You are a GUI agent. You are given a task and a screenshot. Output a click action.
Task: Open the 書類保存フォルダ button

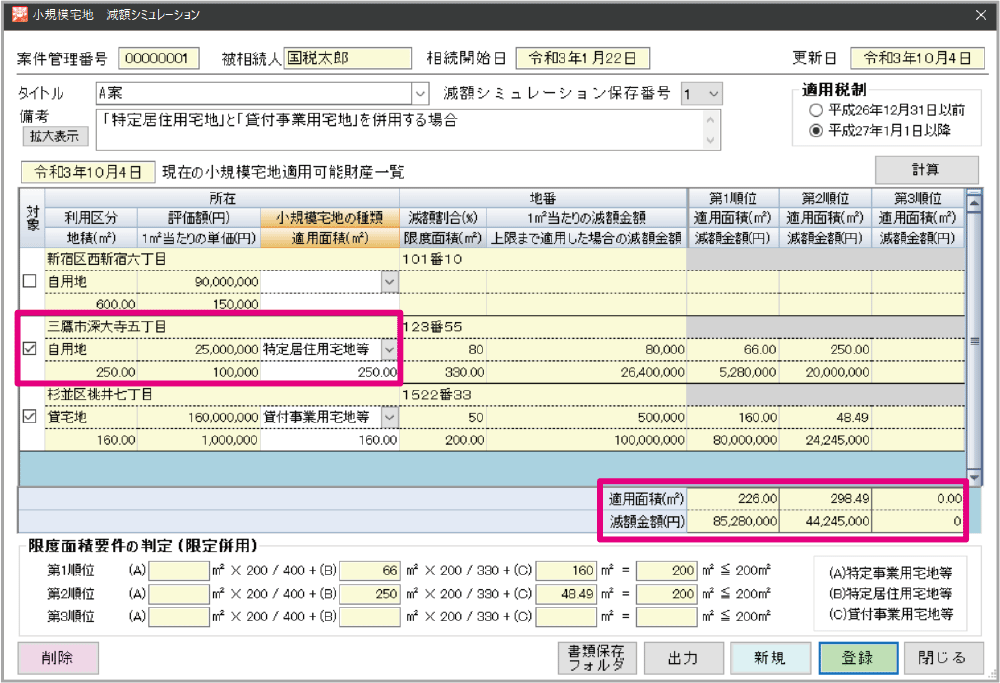click(x=595, y=658)
